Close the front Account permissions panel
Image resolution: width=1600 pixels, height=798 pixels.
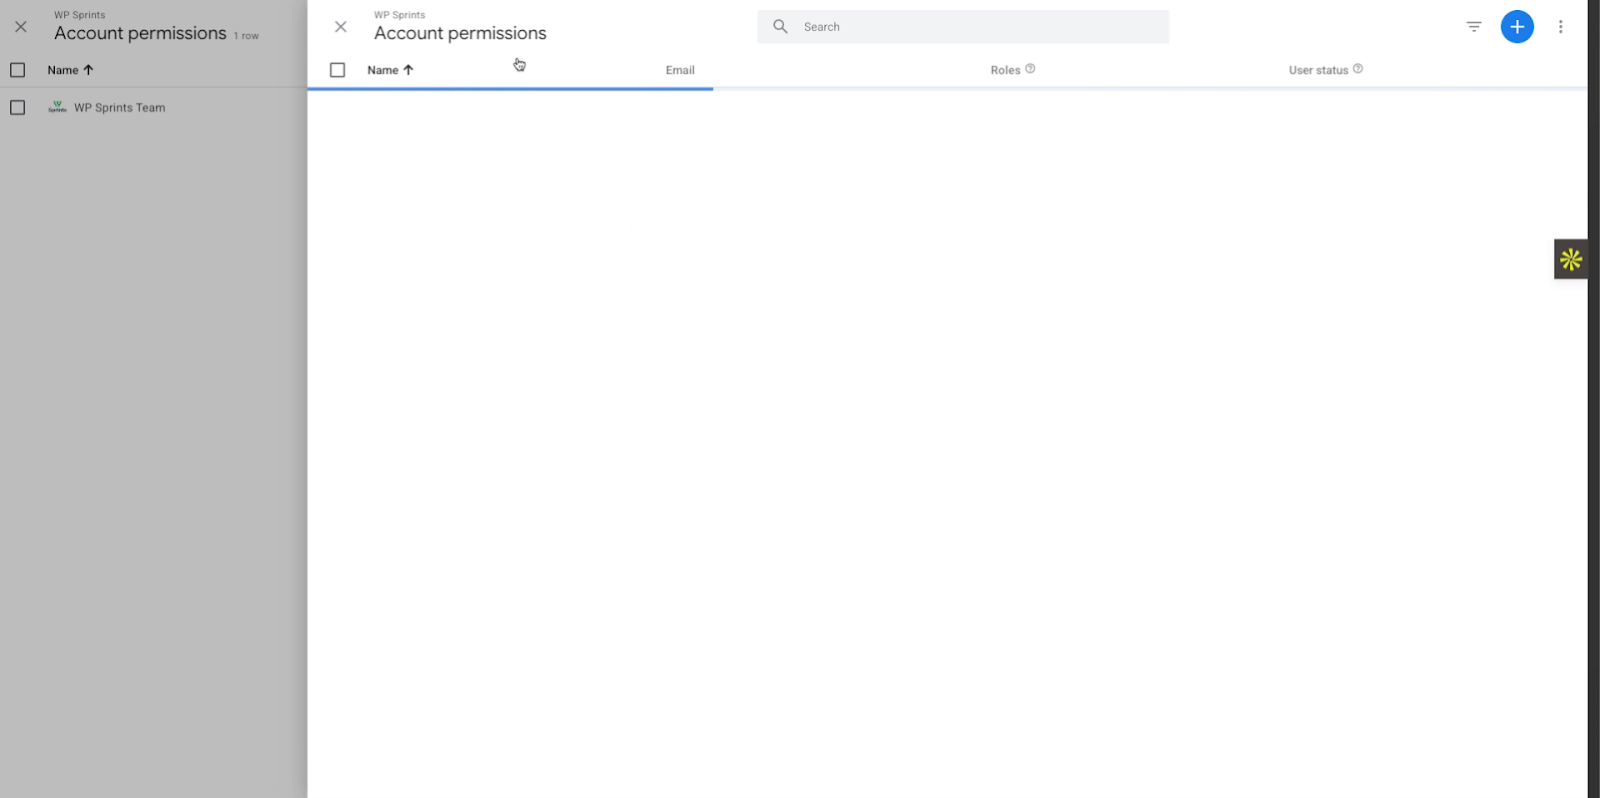point(341,27)
